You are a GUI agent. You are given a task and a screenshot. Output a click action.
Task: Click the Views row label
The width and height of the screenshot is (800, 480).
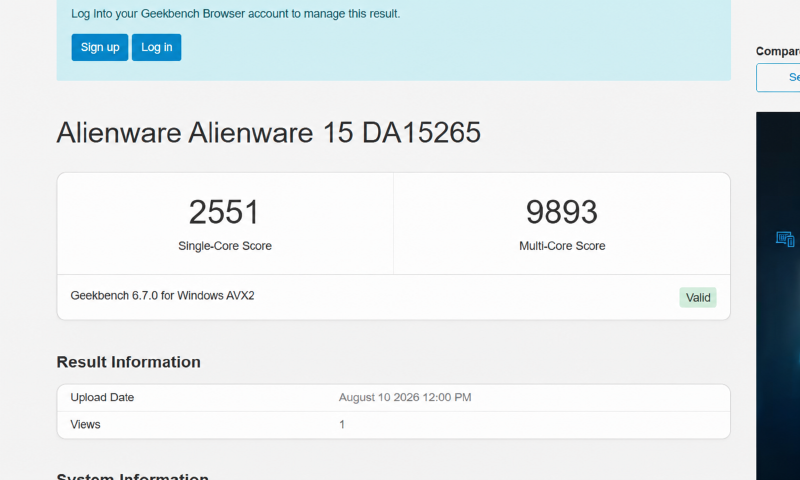(85, 424)
